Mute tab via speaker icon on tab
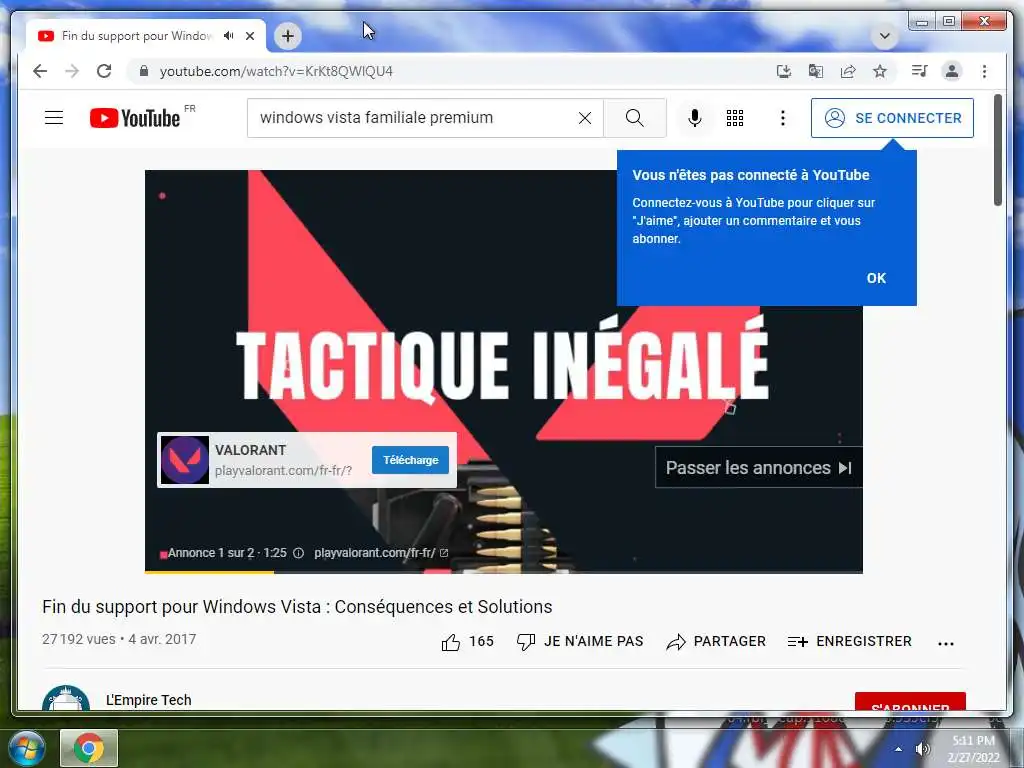This screenshot has height=768, width=1024. pyautogui.click(x=229, y=36)
